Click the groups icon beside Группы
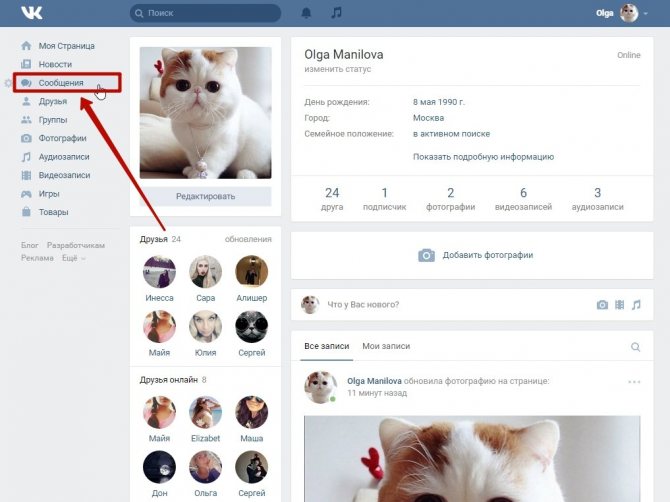 tap(26, 120)
